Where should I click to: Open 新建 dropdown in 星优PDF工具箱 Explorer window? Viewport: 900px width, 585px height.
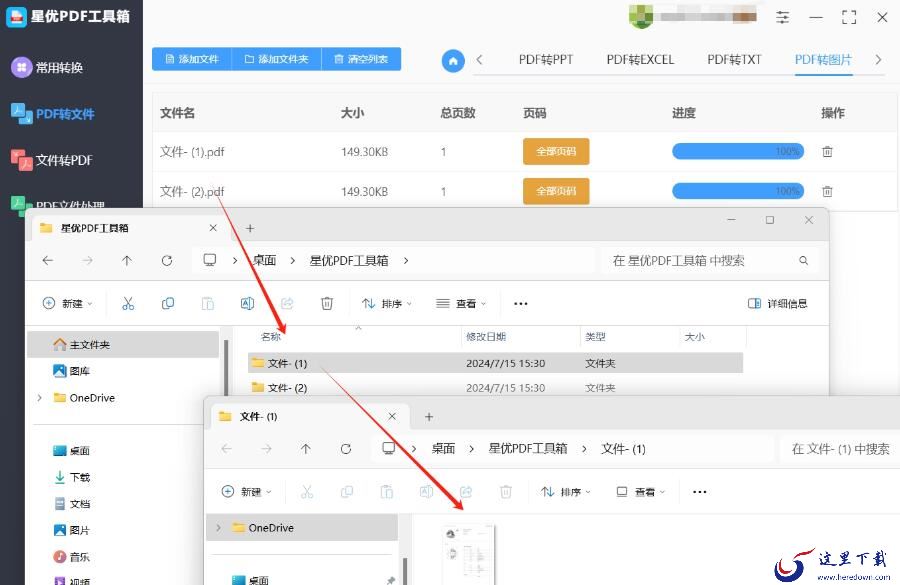point(68,304)
